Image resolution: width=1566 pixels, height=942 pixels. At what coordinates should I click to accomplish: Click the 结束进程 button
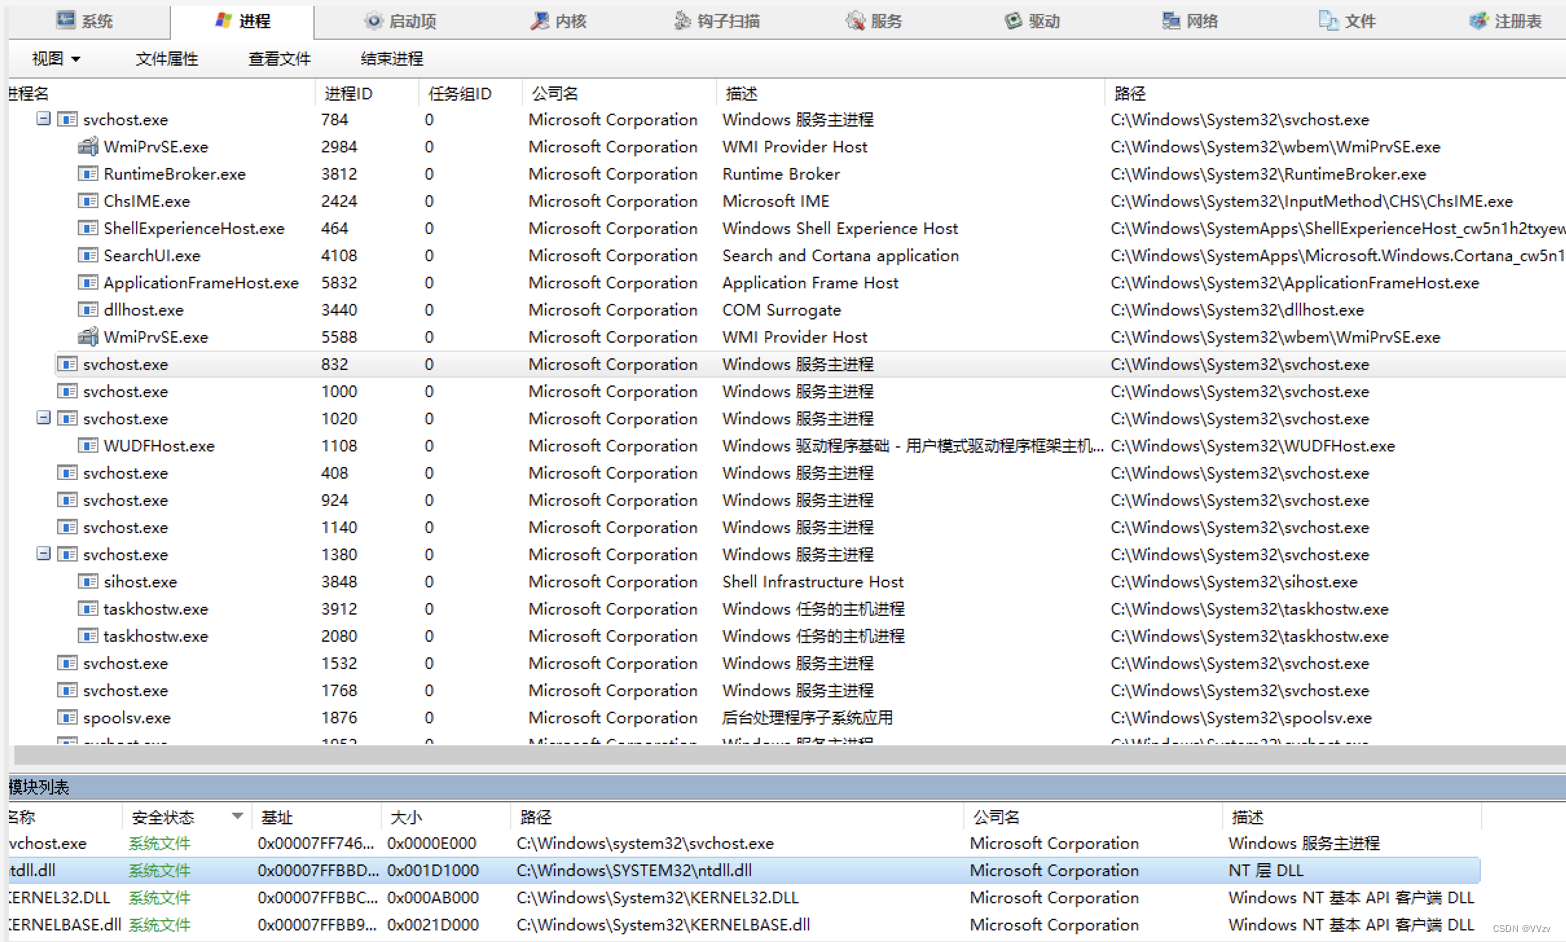click(x=392, y=59)
